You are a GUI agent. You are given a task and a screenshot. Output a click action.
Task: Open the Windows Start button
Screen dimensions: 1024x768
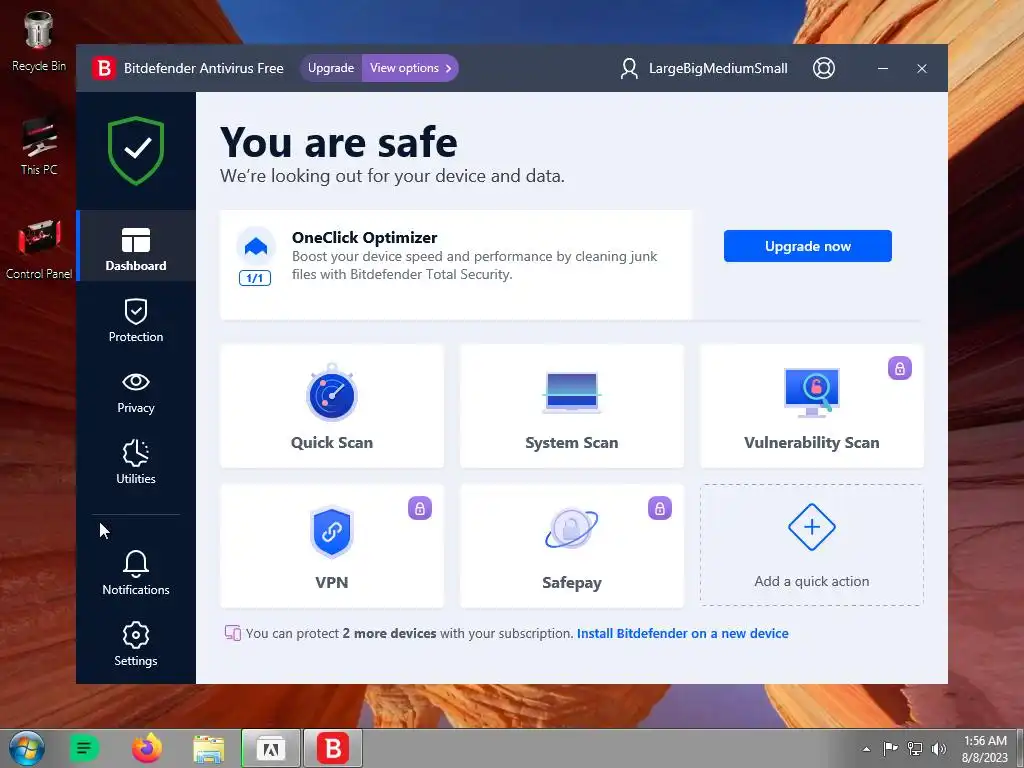[x=26, y=748]
